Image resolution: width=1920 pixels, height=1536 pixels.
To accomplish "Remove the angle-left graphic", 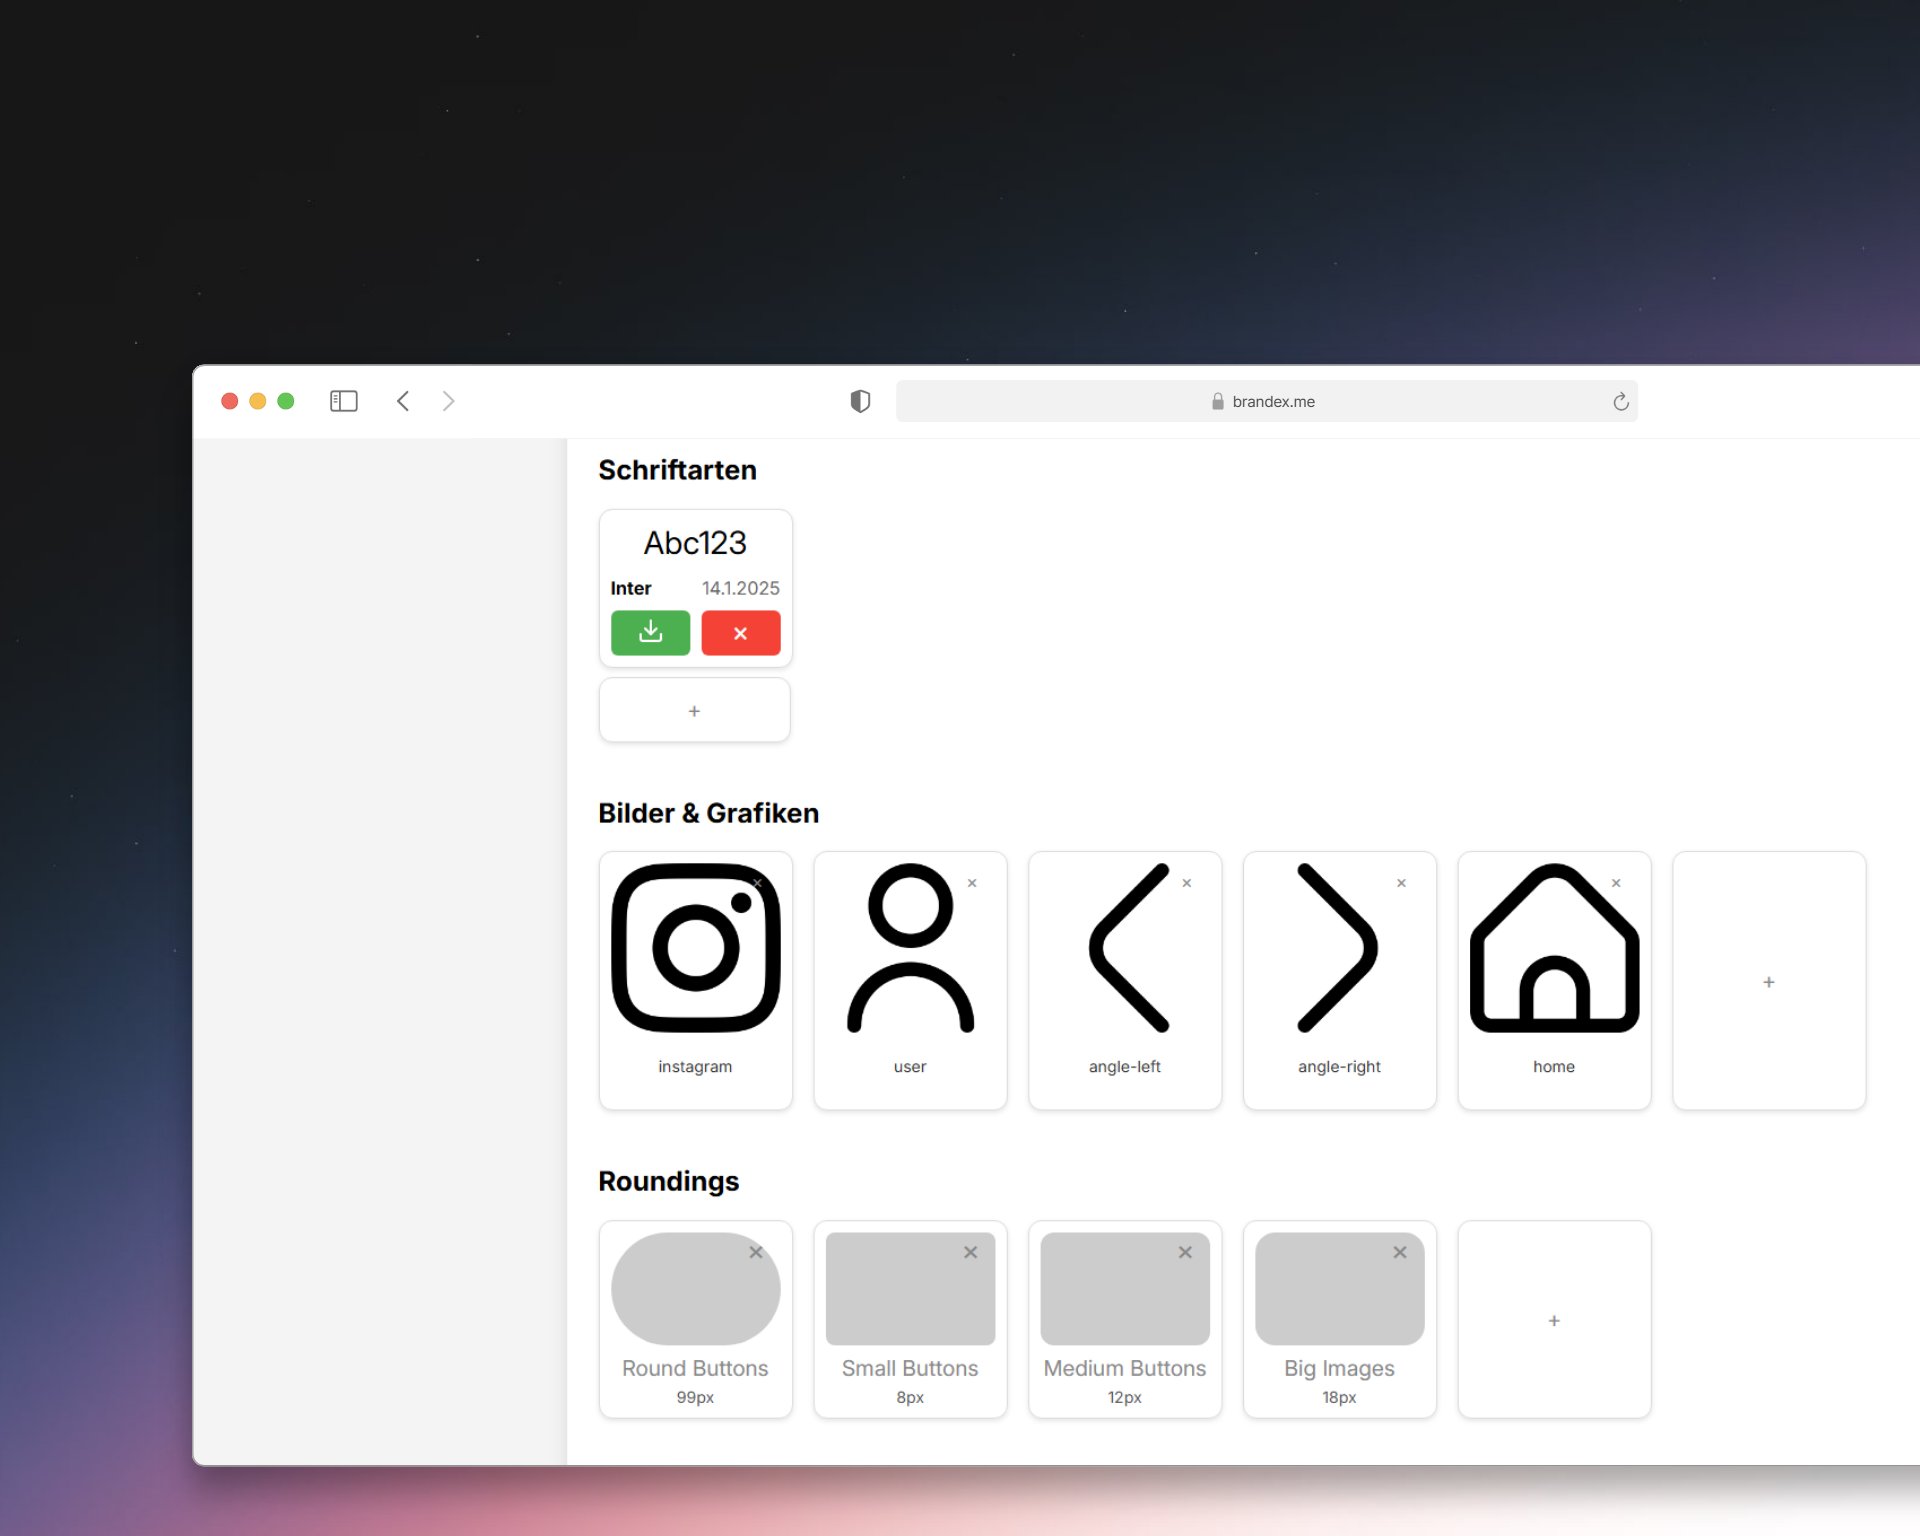I will (1187, 883).
